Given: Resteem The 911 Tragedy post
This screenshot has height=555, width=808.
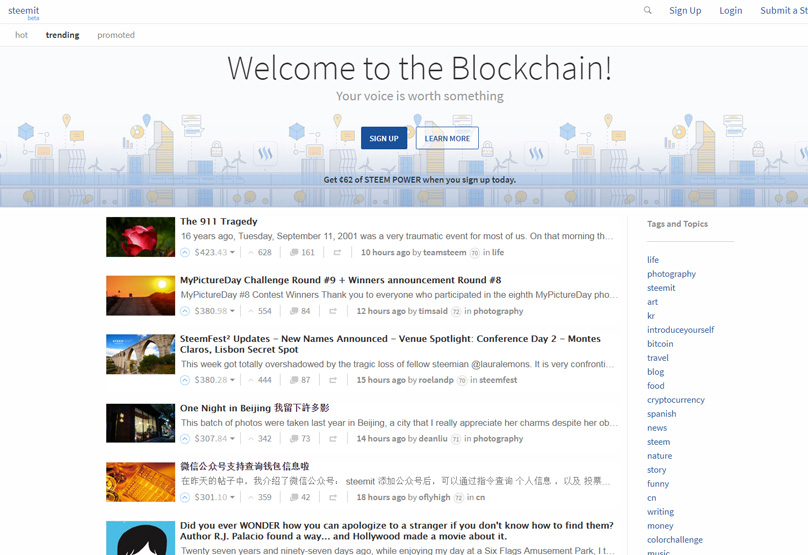Looking at the screenshot, I should tap(337, 253).
